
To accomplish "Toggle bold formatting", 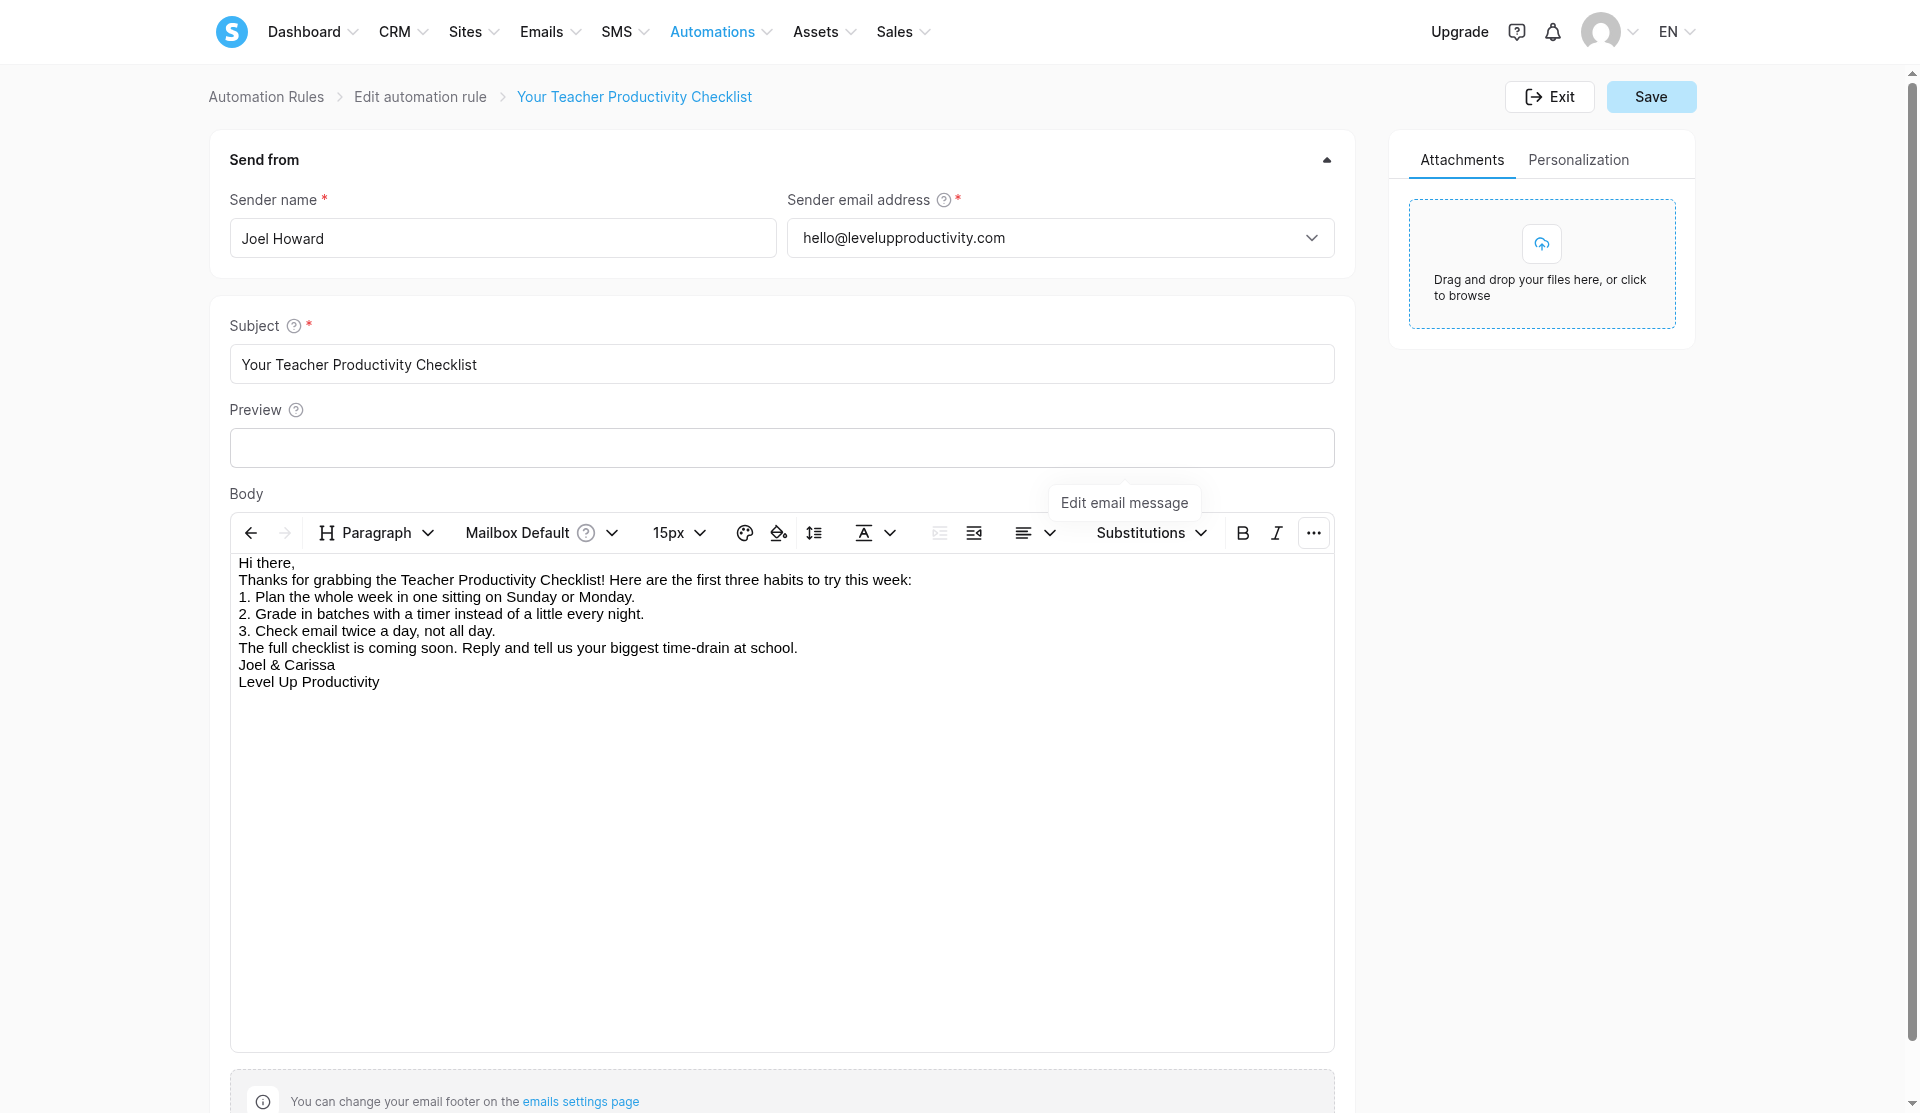I will 1243,533.
